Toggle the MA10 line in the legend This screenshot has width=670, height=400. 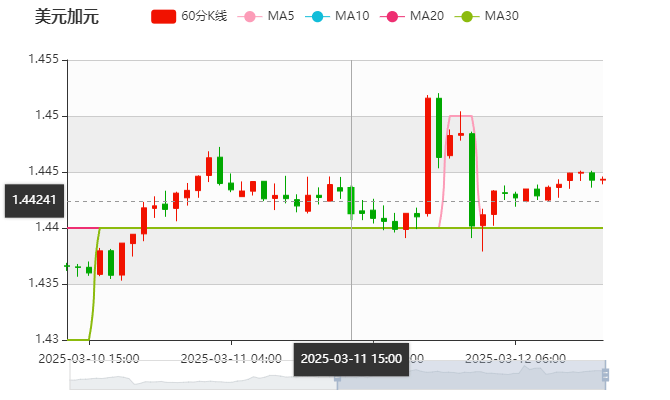pyautogui.click(x=337, y=16)
